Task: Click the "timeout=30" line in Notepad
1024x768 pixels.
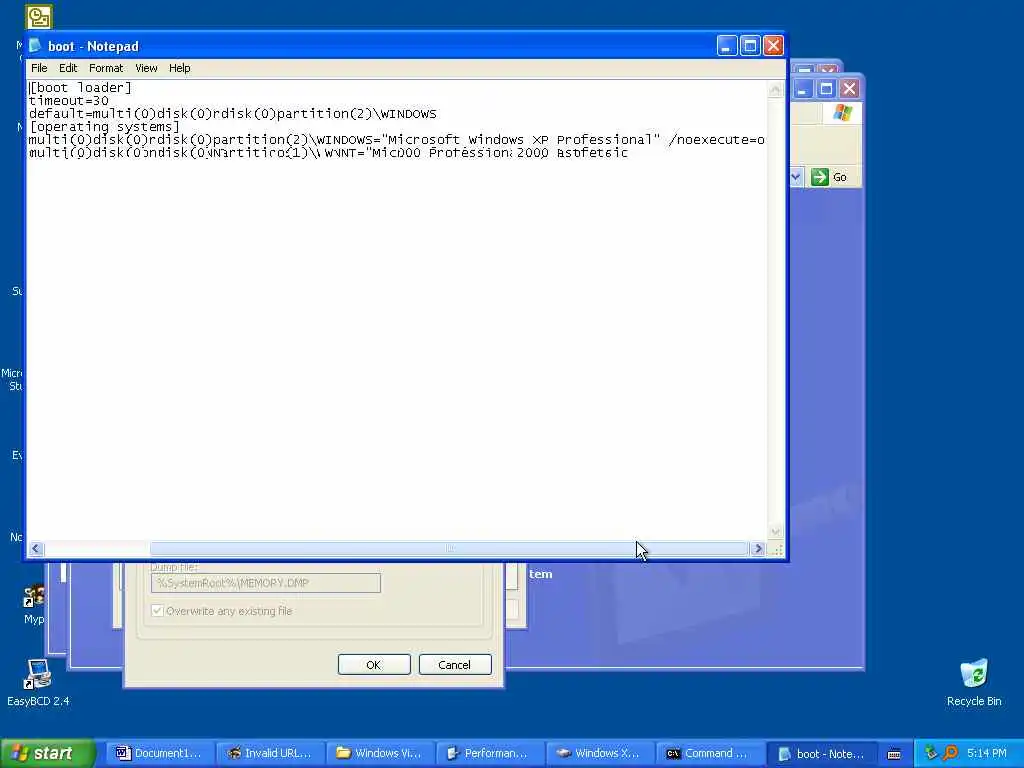Action: [x=69, y=101]
